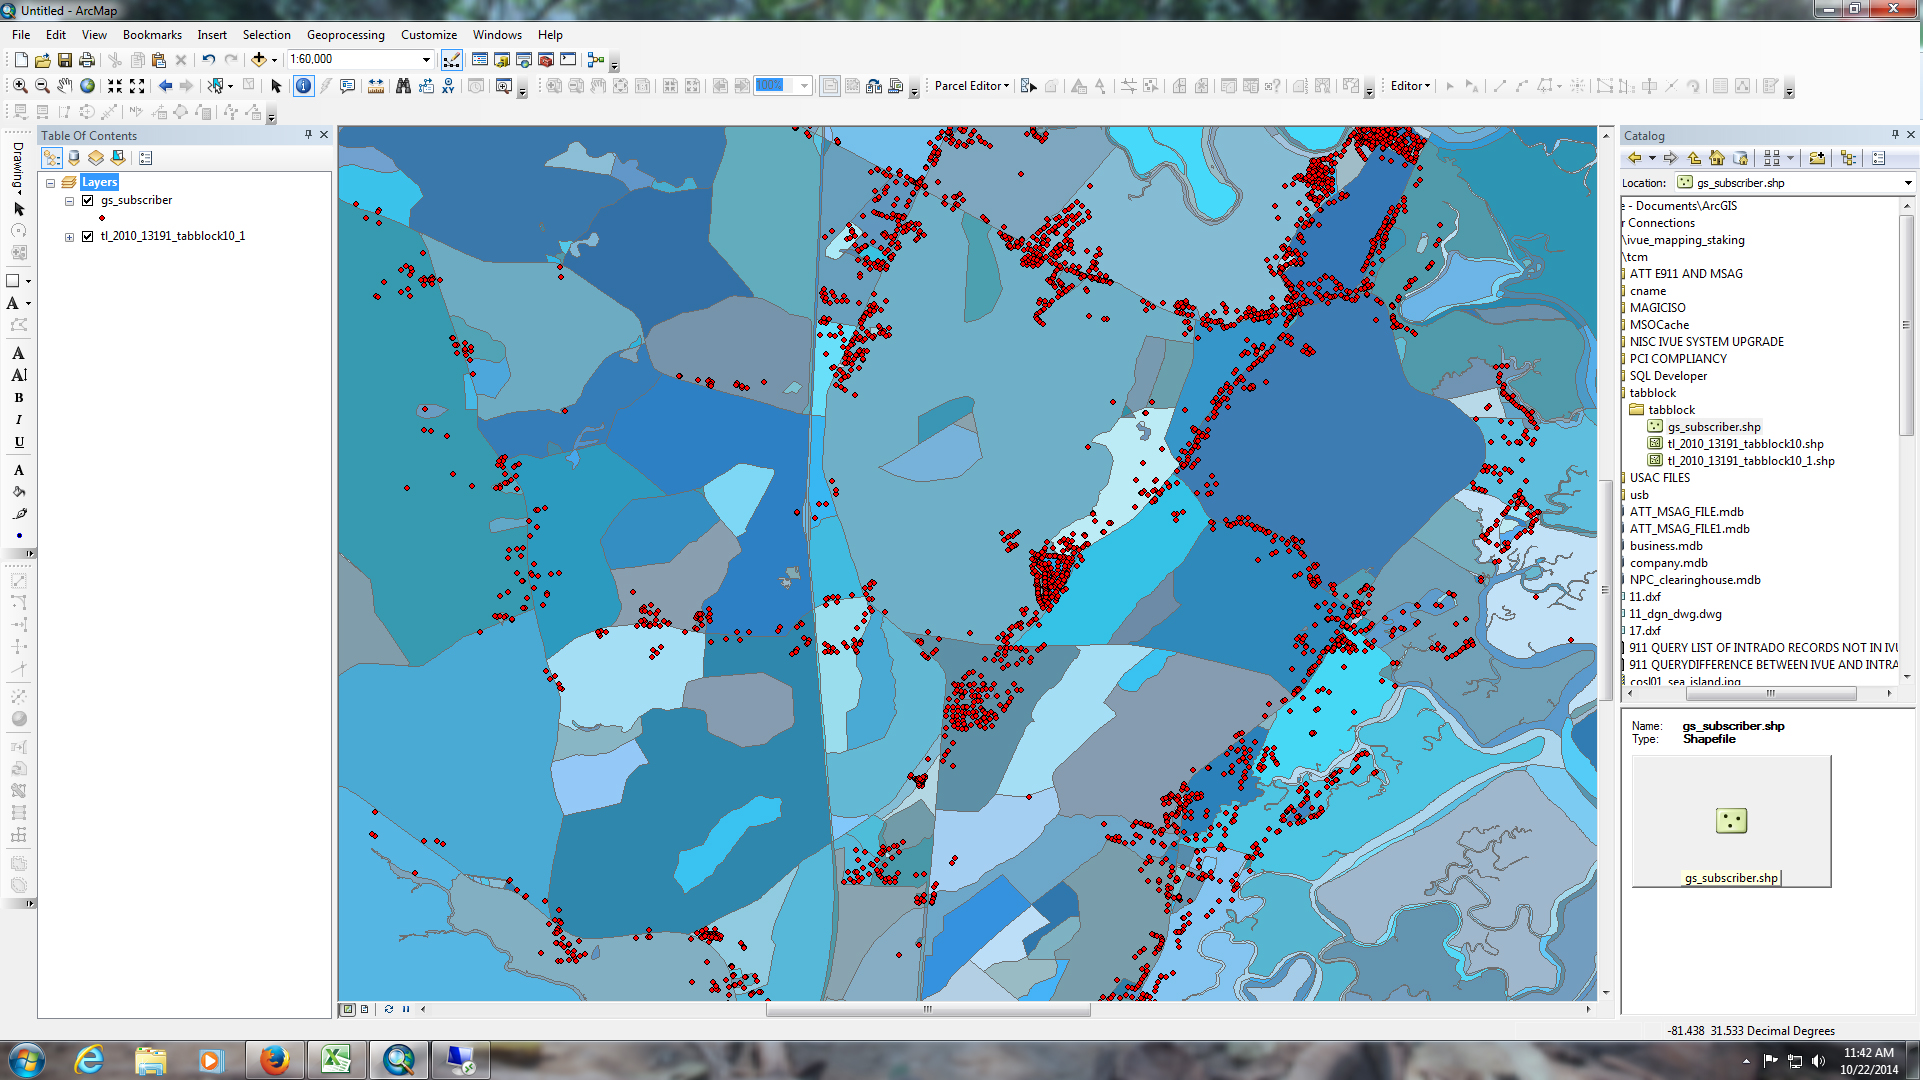Open the map scale dropdown
1923x1080 pixels.
coord(426,60)
